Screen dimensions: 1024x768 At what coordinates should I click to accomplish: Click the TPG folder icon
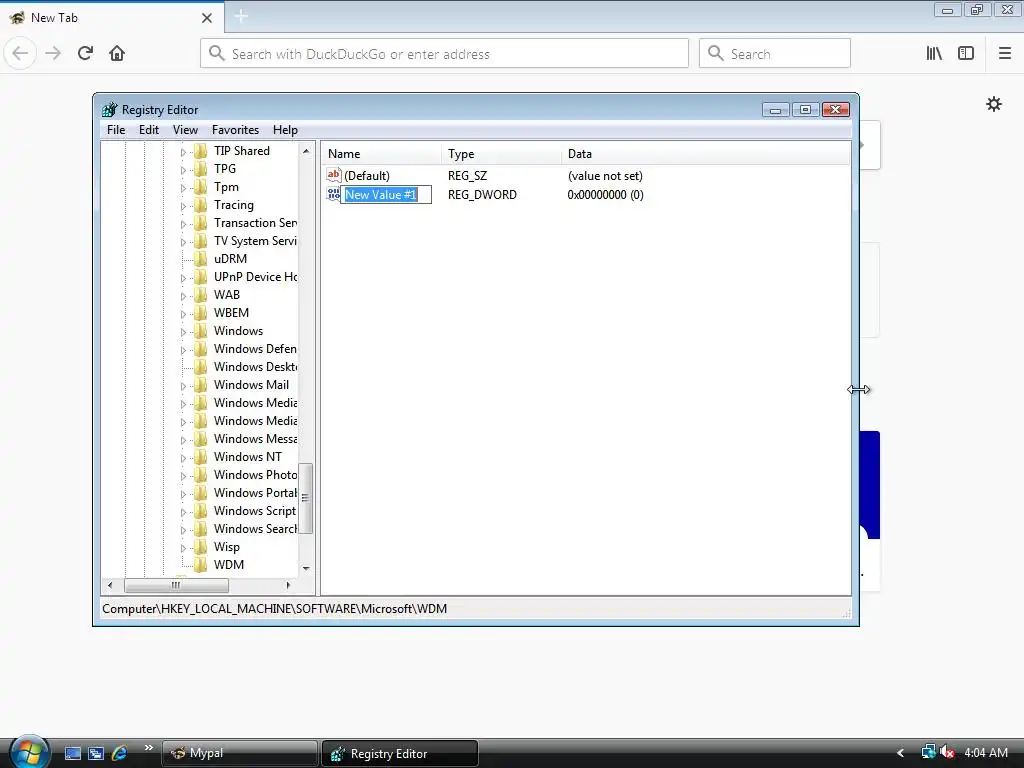click(200, 169)
